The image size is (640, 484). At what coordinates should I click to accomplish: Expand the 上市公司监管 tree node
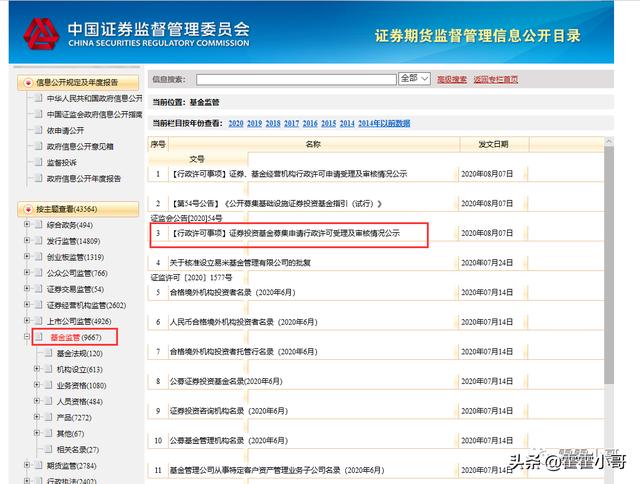[27, 320]
